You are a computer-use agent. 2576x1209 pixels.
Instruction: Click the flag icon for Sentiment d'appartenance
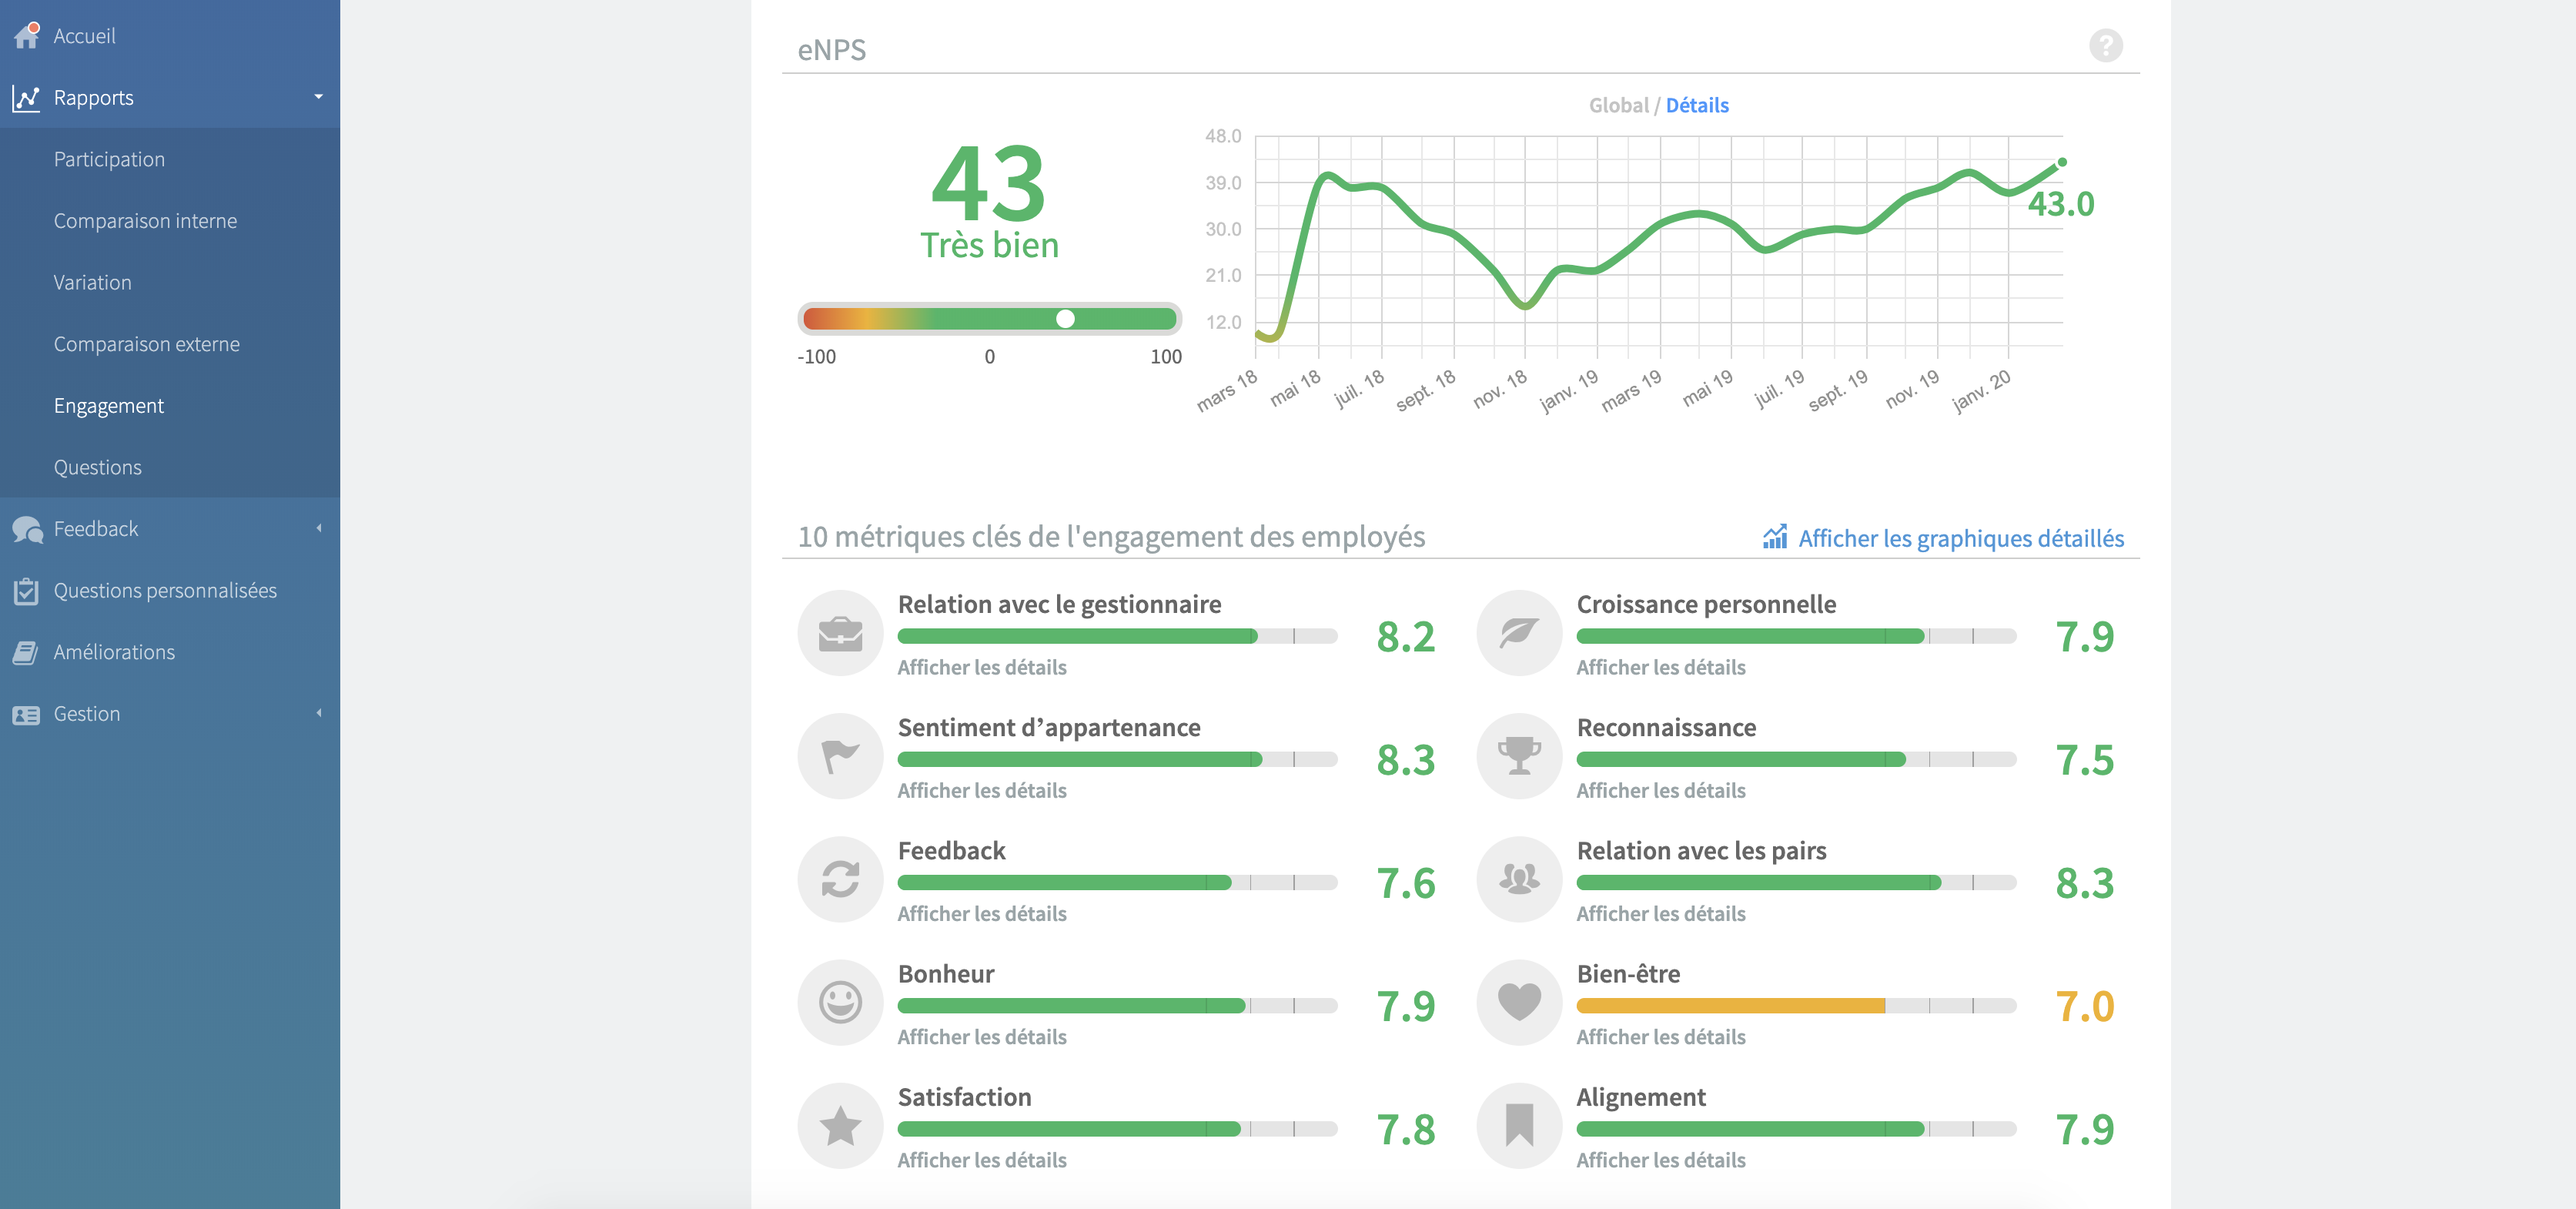point(840,756)
